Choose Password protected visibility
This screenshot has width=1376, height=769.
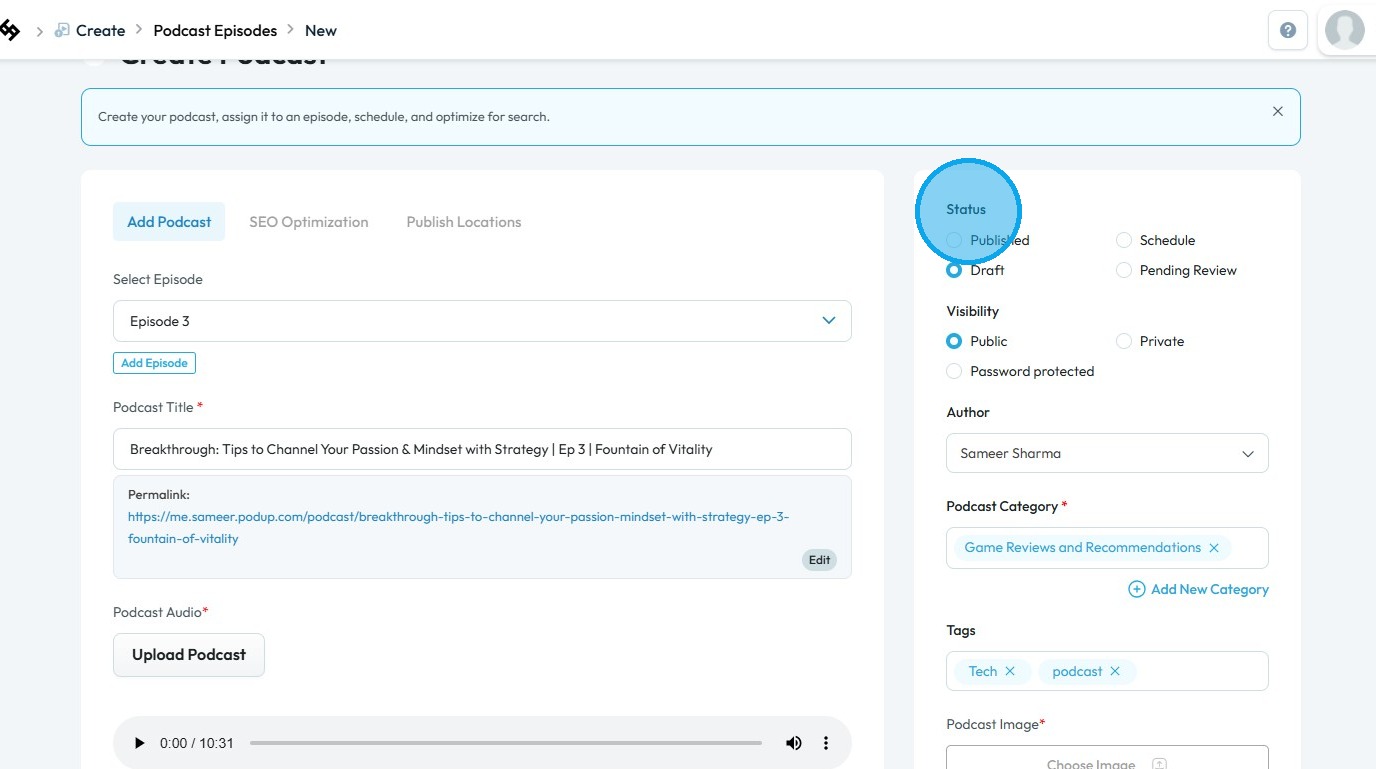pos(954,371)
